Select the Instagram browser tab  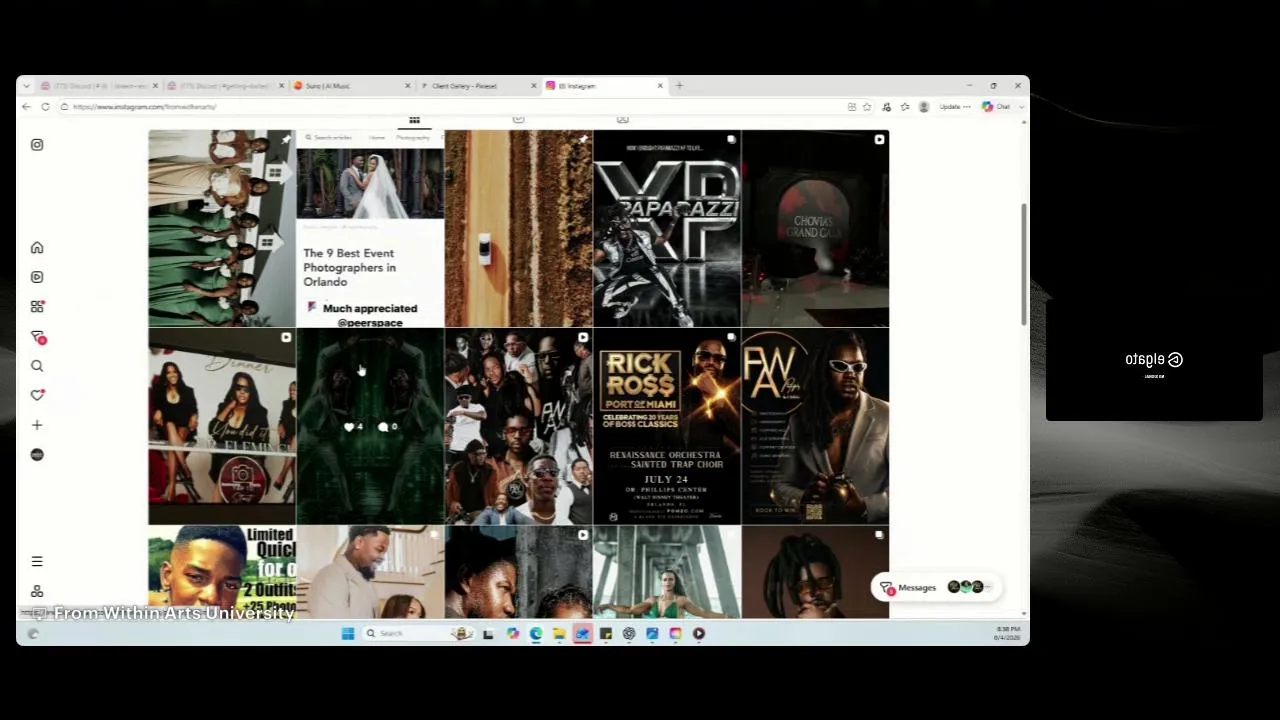(x=605, y=86)
